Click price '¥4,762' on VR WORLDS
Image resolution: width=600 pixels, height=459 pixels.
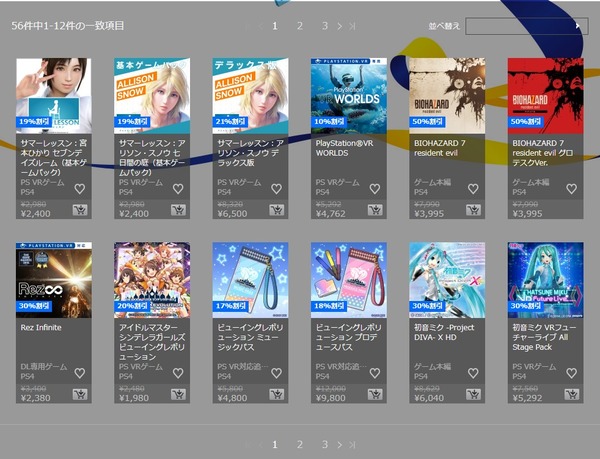(x=331, y=214)
